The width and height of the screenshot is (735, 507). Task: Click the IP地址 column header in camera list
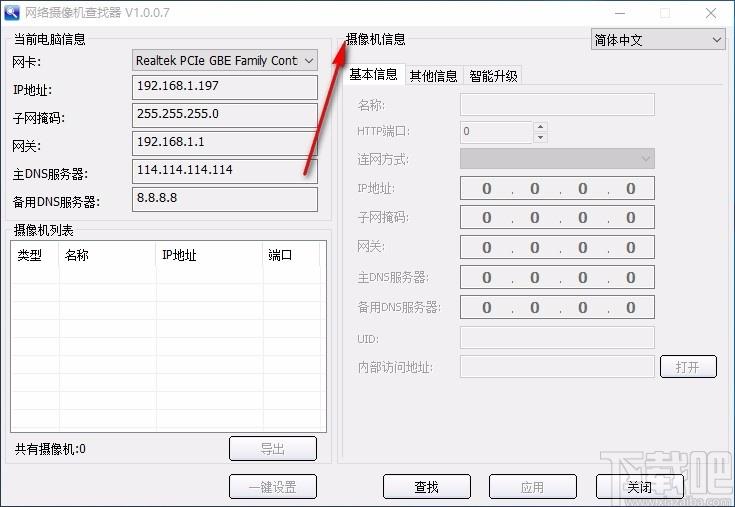click(x=209, y=255)
